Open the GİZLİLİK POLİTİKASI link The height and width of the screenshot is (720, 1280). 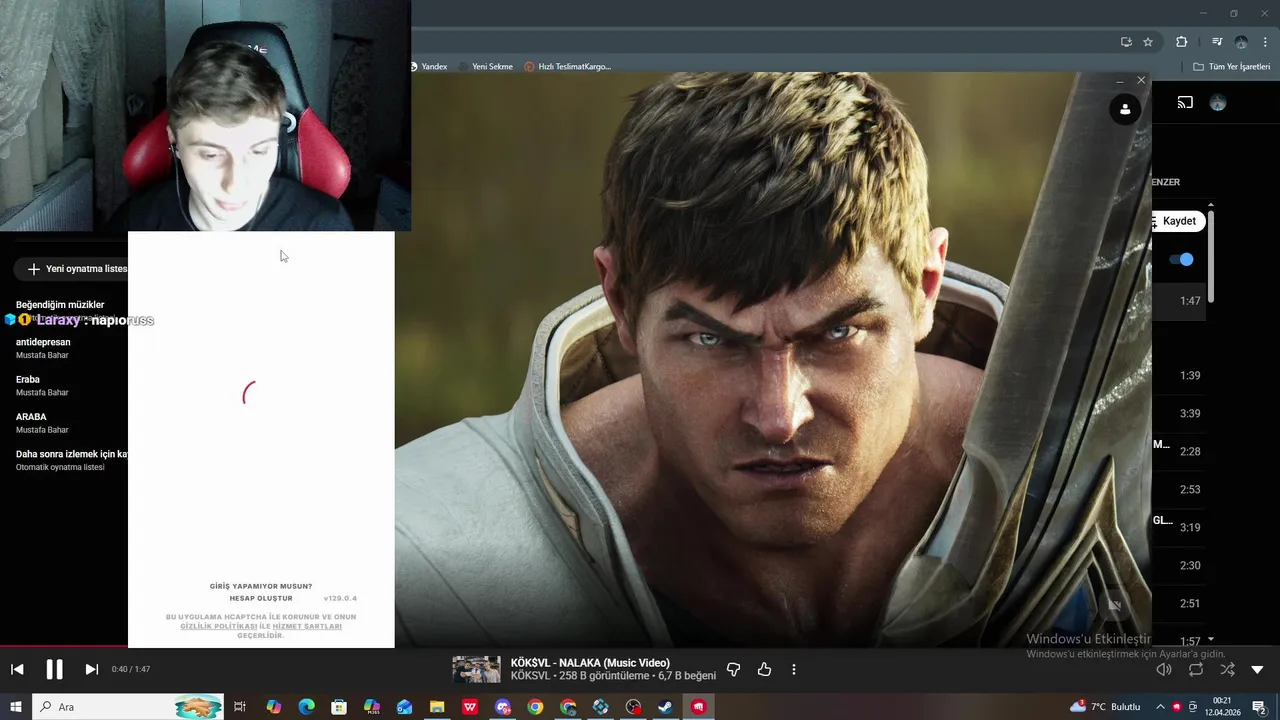coord(219,626)
